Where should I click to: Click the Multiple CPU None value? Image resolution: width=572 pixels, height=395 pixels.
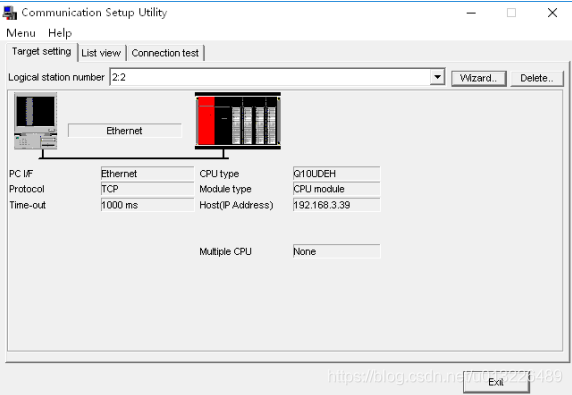coord(336,251)
